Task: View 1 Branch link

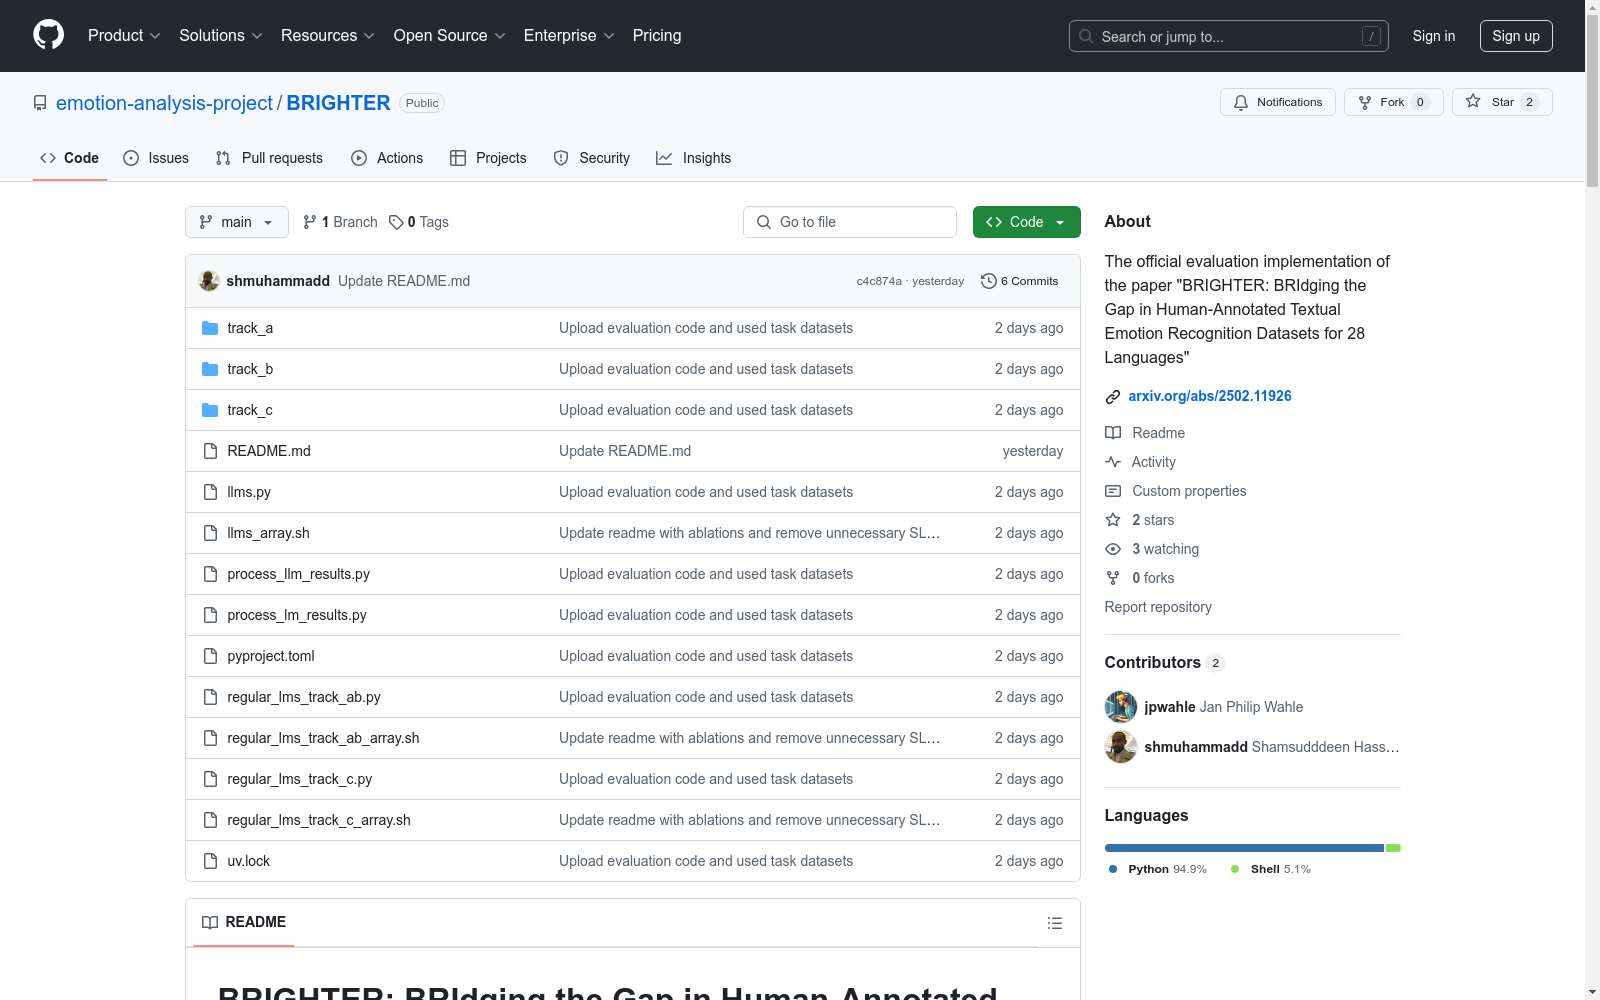Action: [340, 222]
